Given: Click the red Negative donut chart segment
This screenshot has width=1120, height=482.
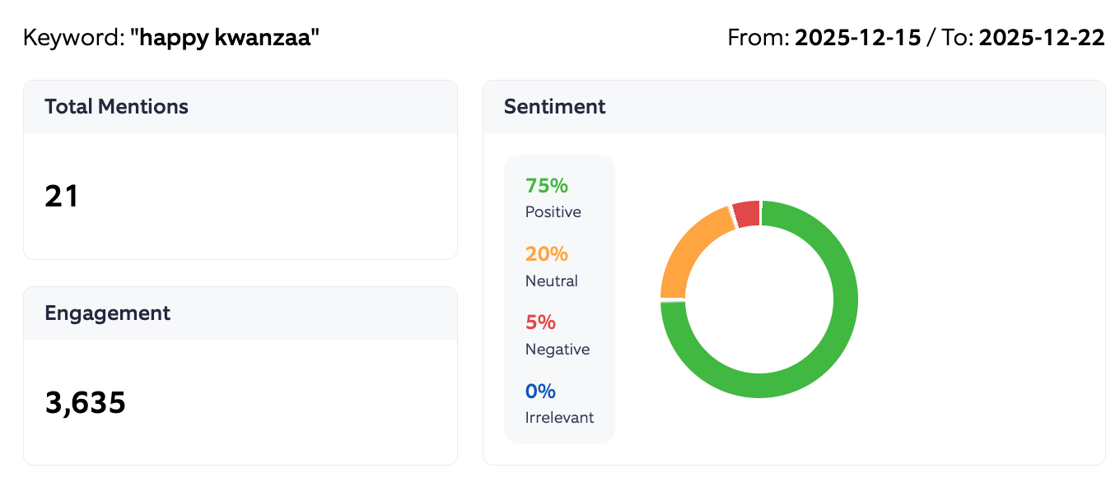Looking at the screenshot, I should coord(746,214).
